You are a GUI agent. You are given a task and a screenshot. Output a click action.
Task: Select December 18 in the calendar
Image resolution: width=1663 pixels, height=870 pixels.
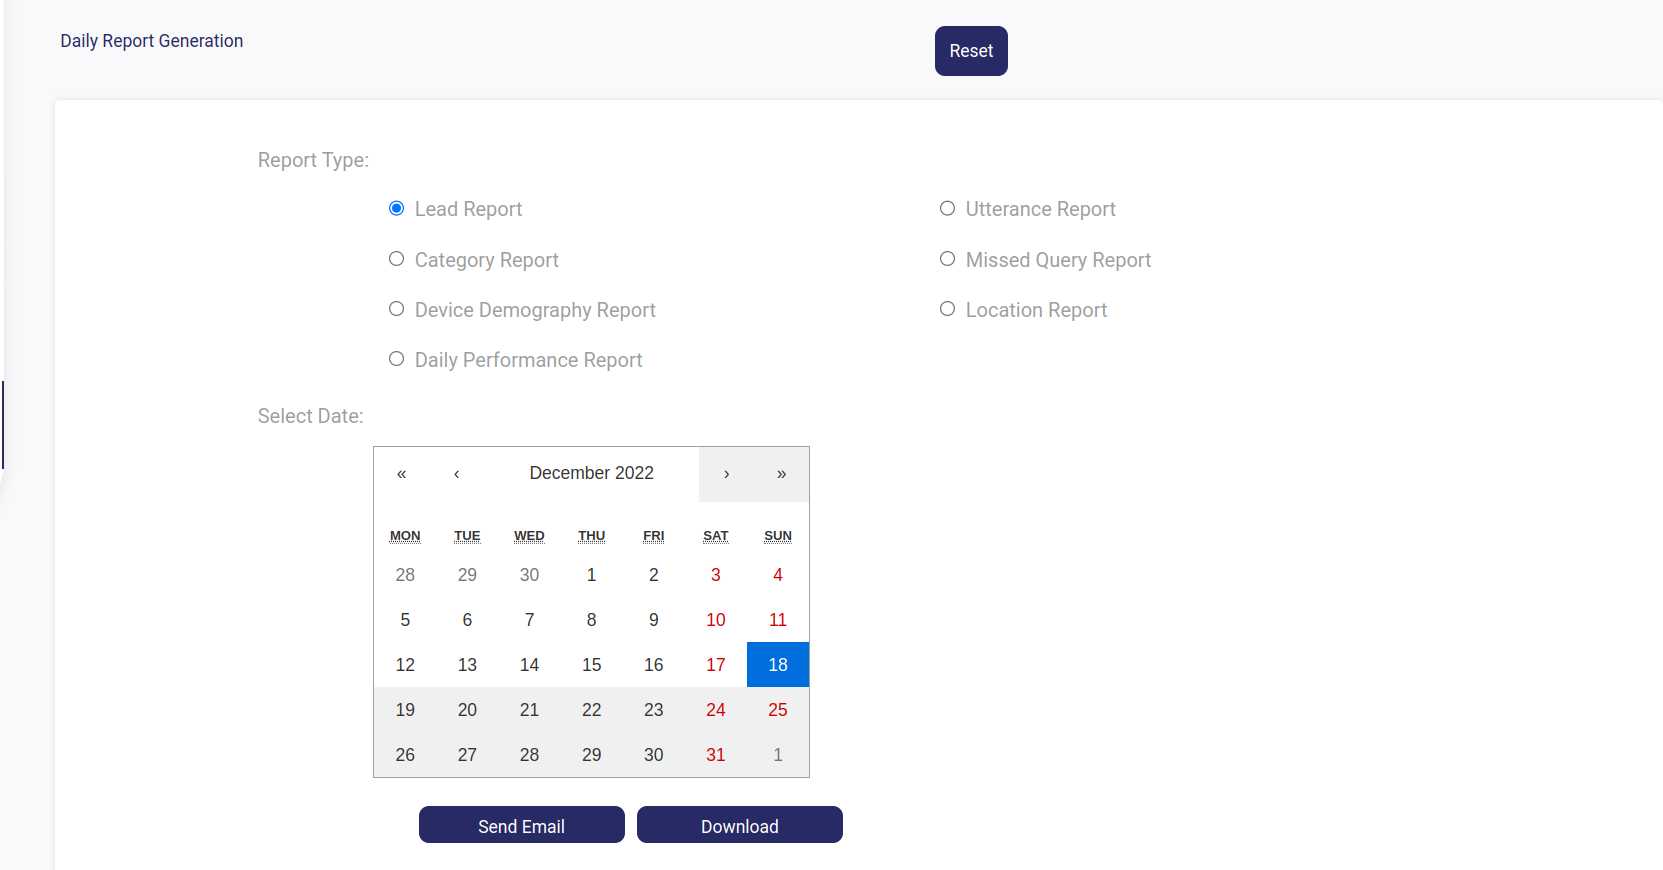777,665
